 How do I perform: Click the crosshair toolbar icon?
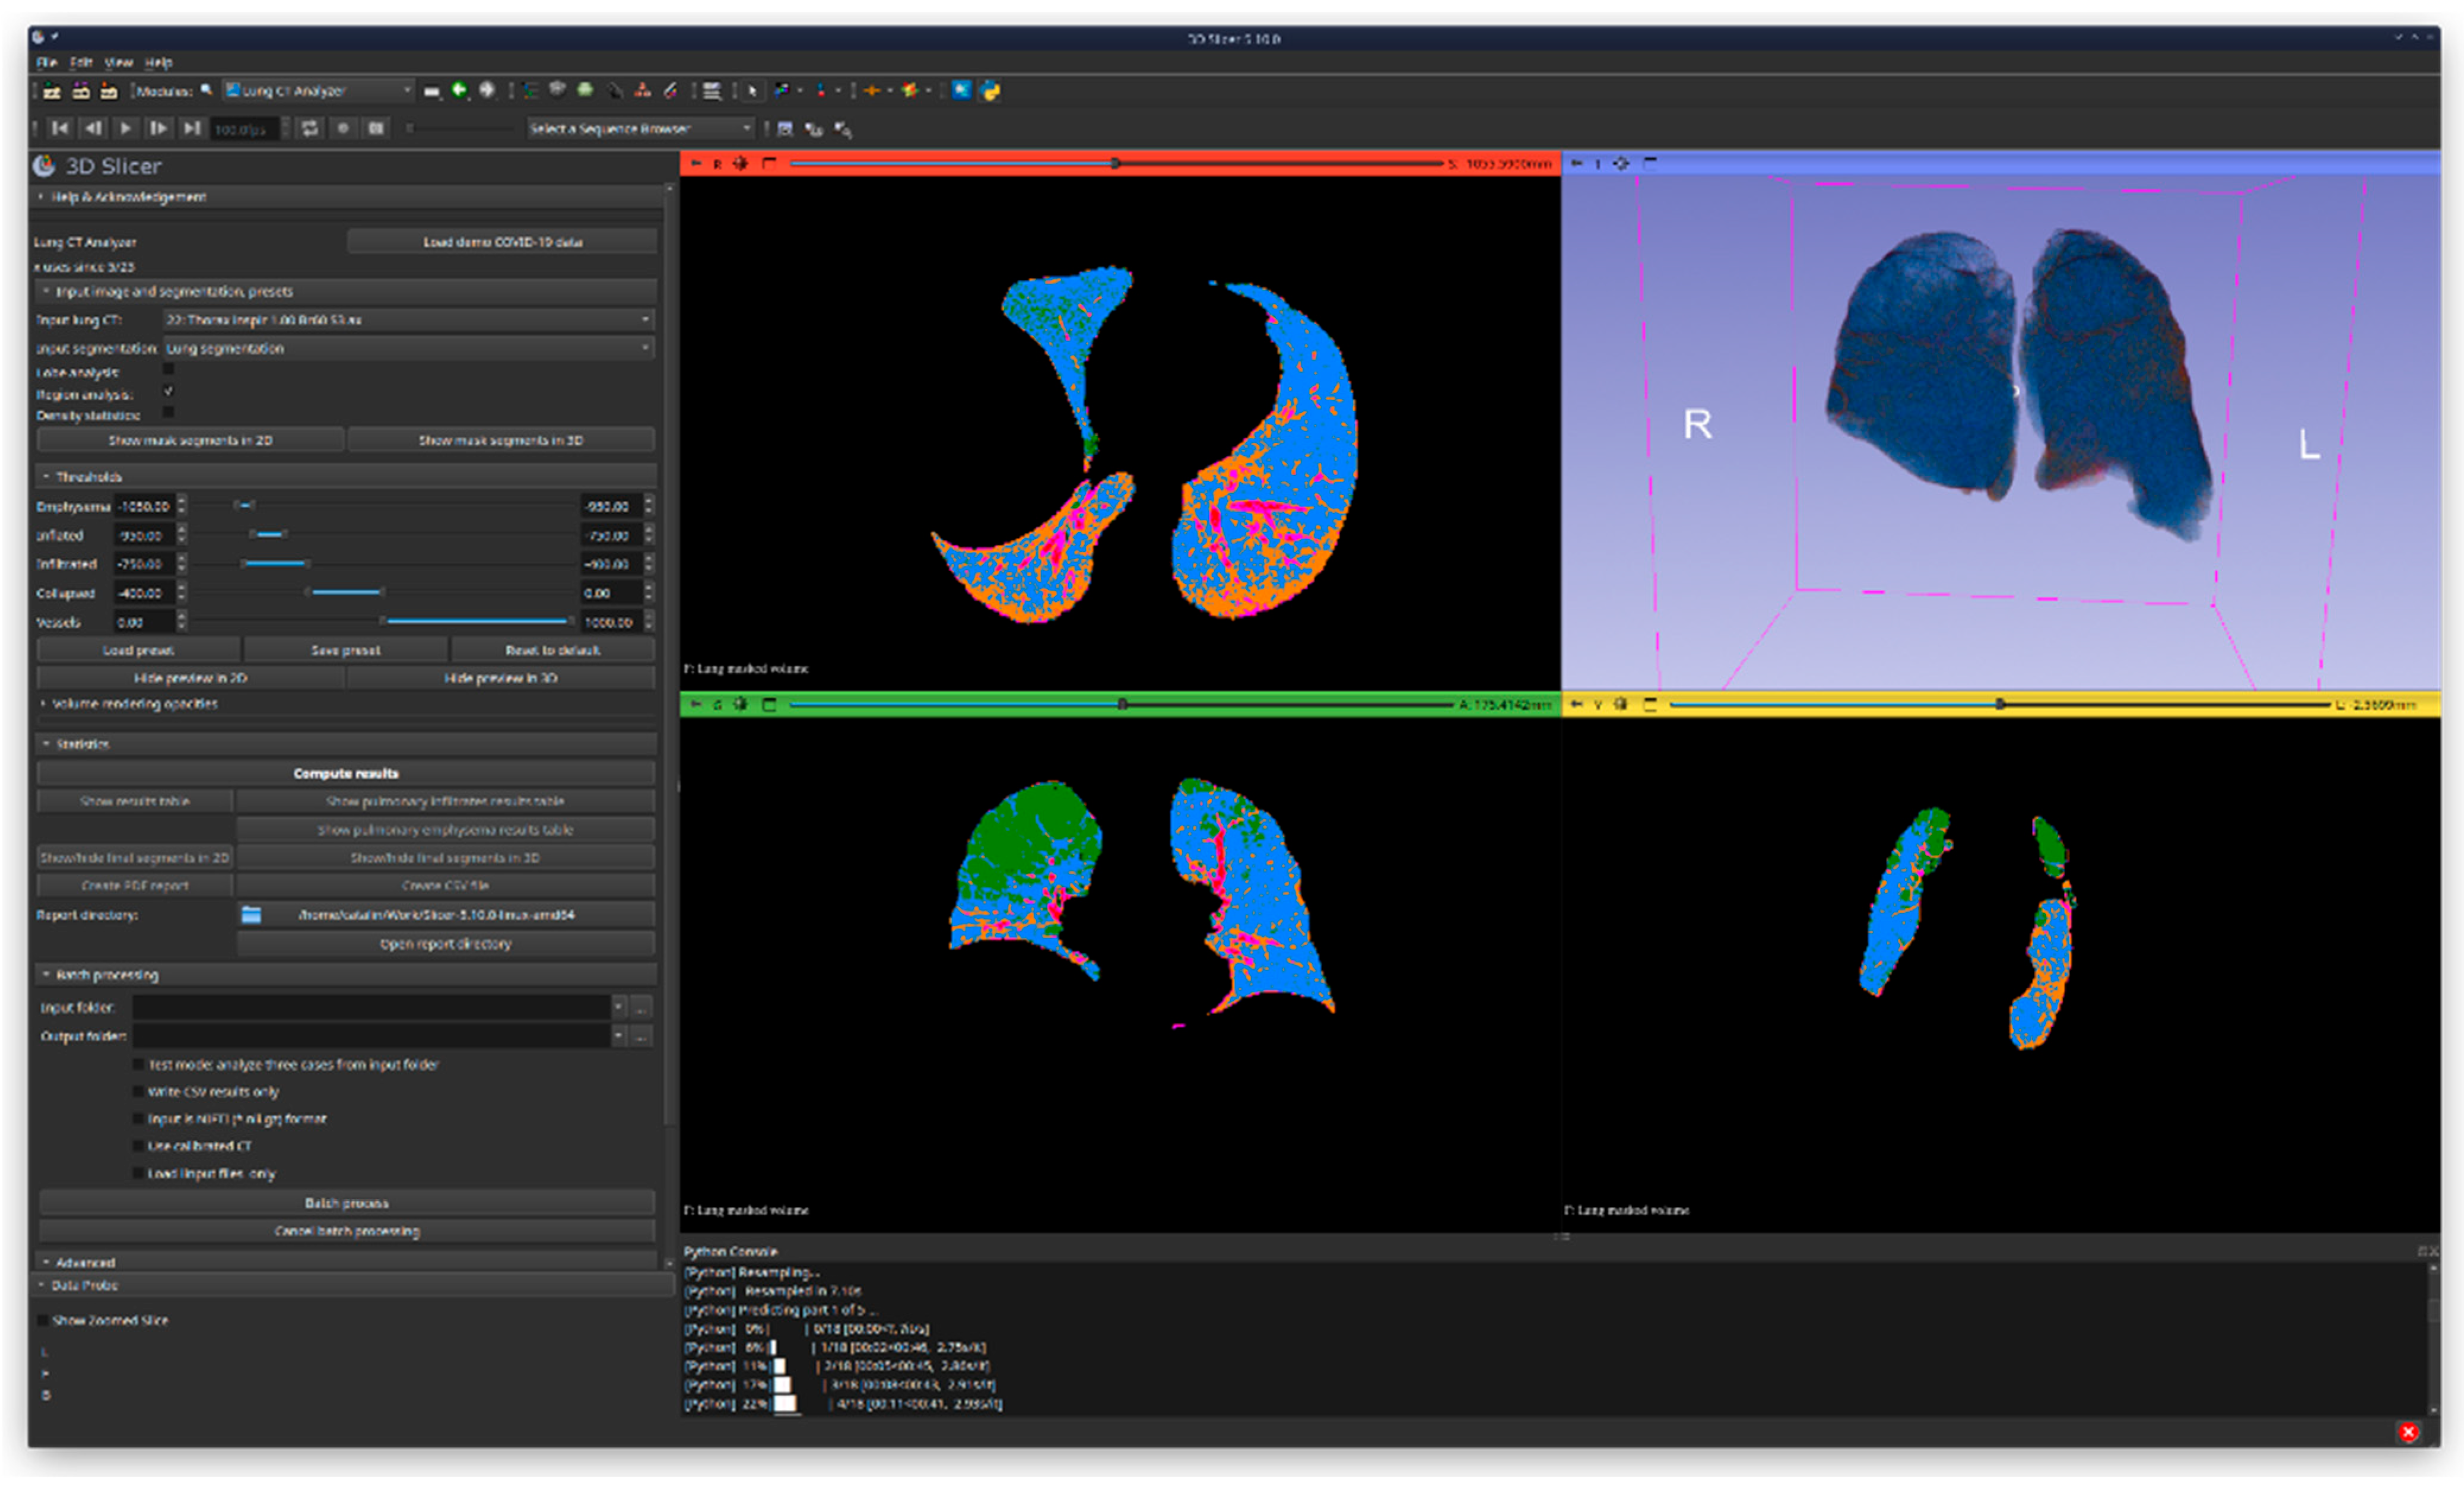[x=872, y=91]
